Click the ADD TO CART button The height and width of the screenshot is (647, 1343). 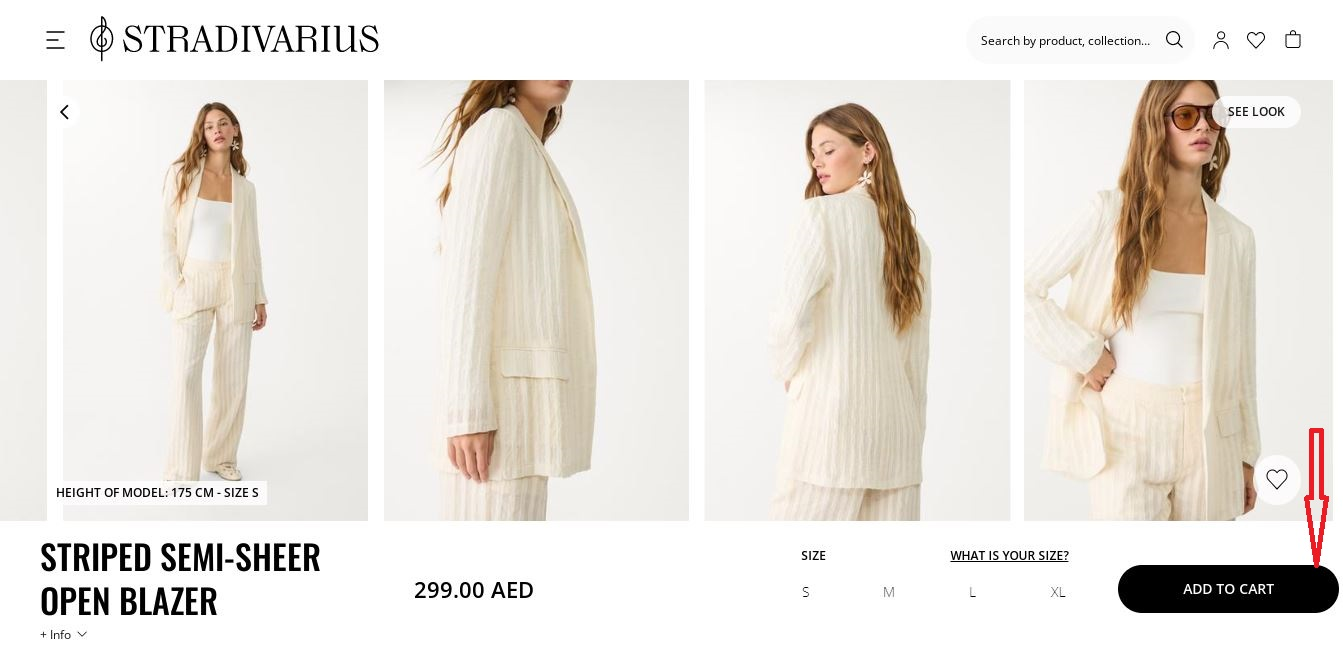(x=1228, y=589)
